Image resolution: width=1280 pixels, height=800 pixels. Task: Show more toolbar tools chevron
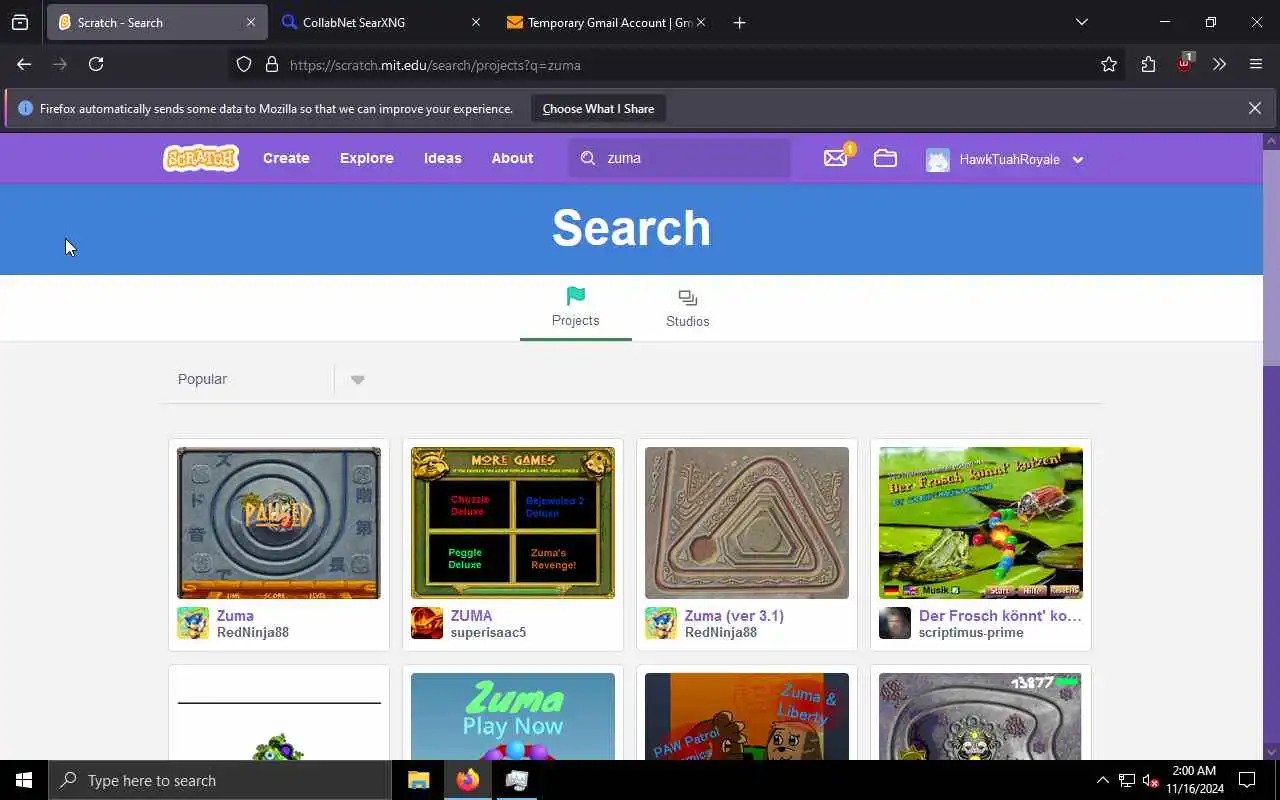[1219, 64]
